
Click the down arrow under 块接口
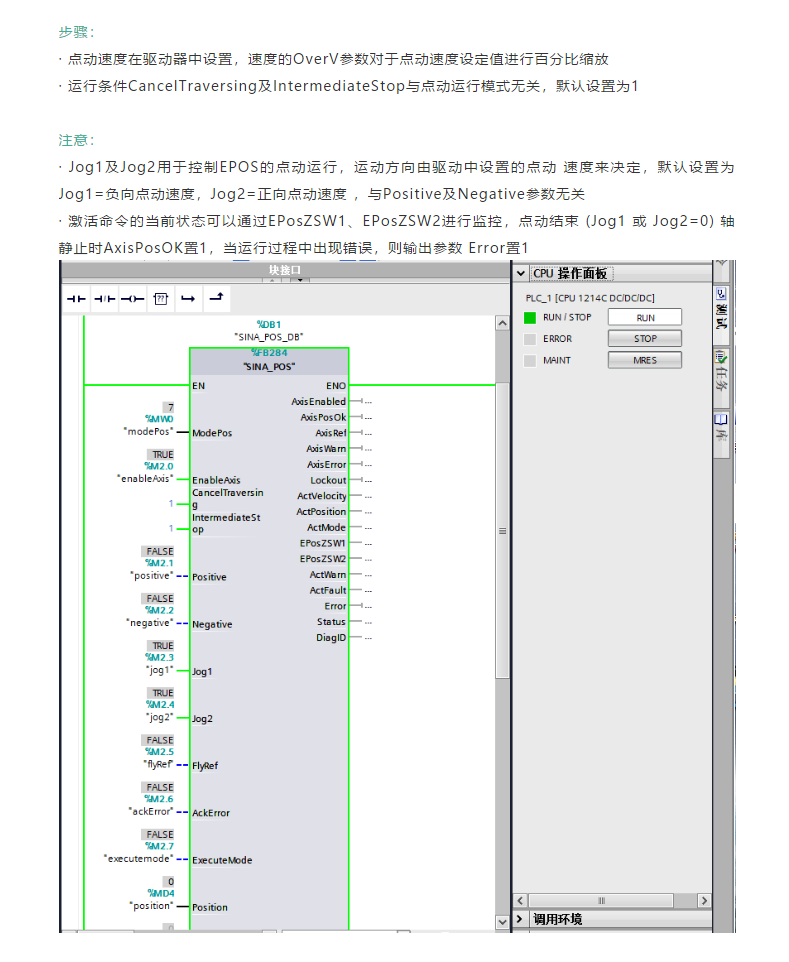299,281
